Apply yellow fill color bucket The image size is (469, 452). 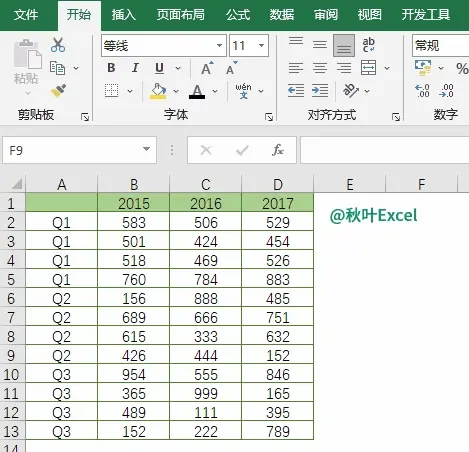tap(158, 91)
